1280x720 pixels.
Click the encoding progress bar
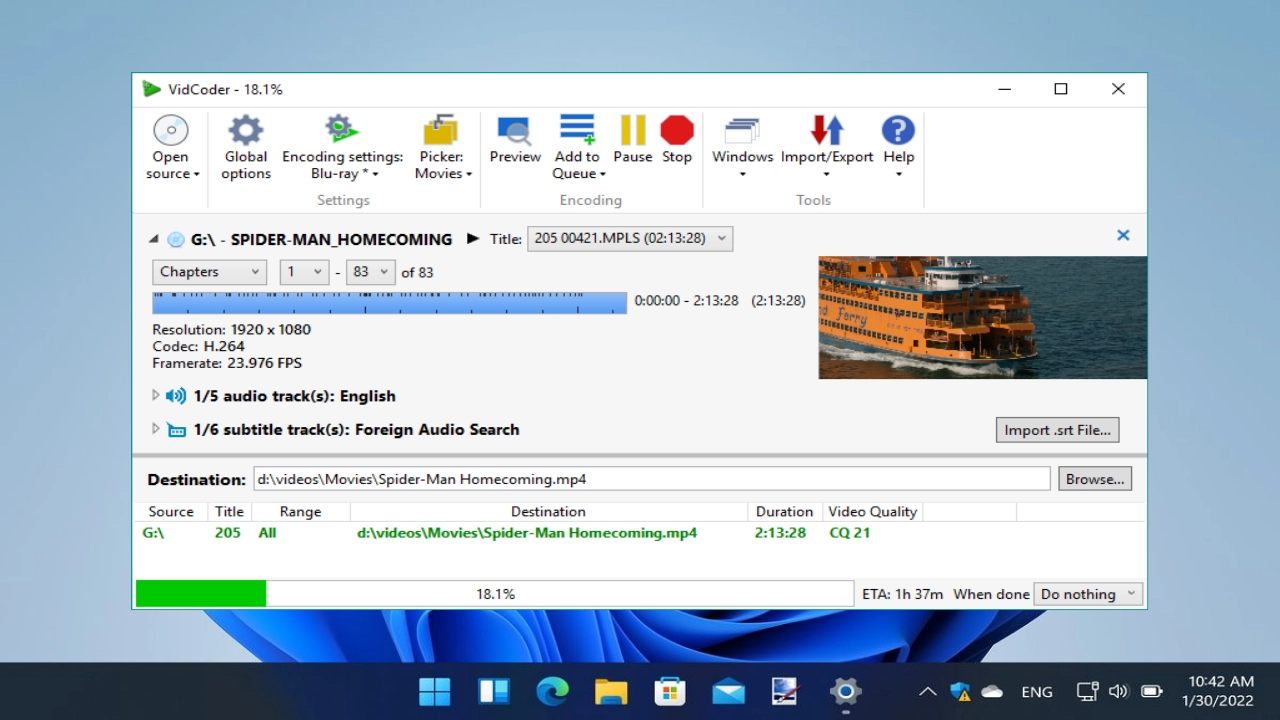(x=494, y=594)
